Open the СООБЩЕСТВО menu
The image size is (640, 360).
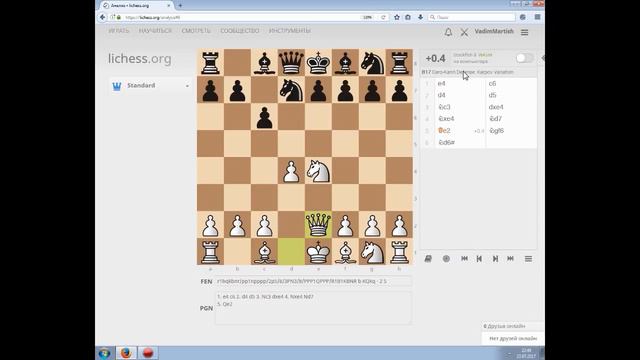point(240,31)
